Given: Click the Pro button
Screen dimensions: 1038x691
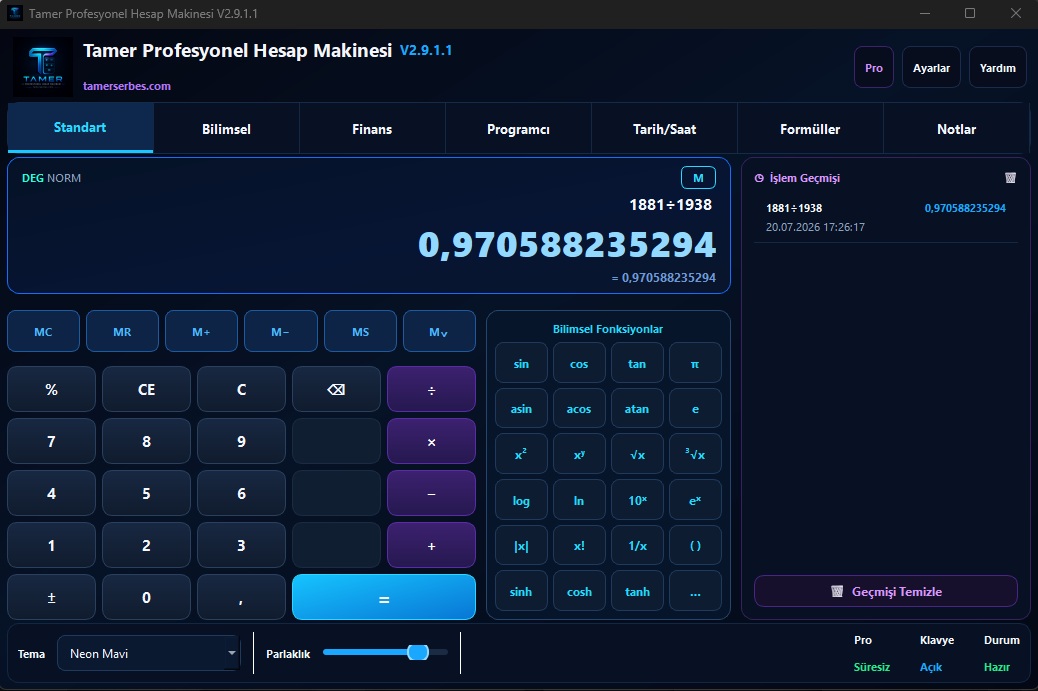Looking at the screenshot, I should pyautogui.click(x=874, y=68).
